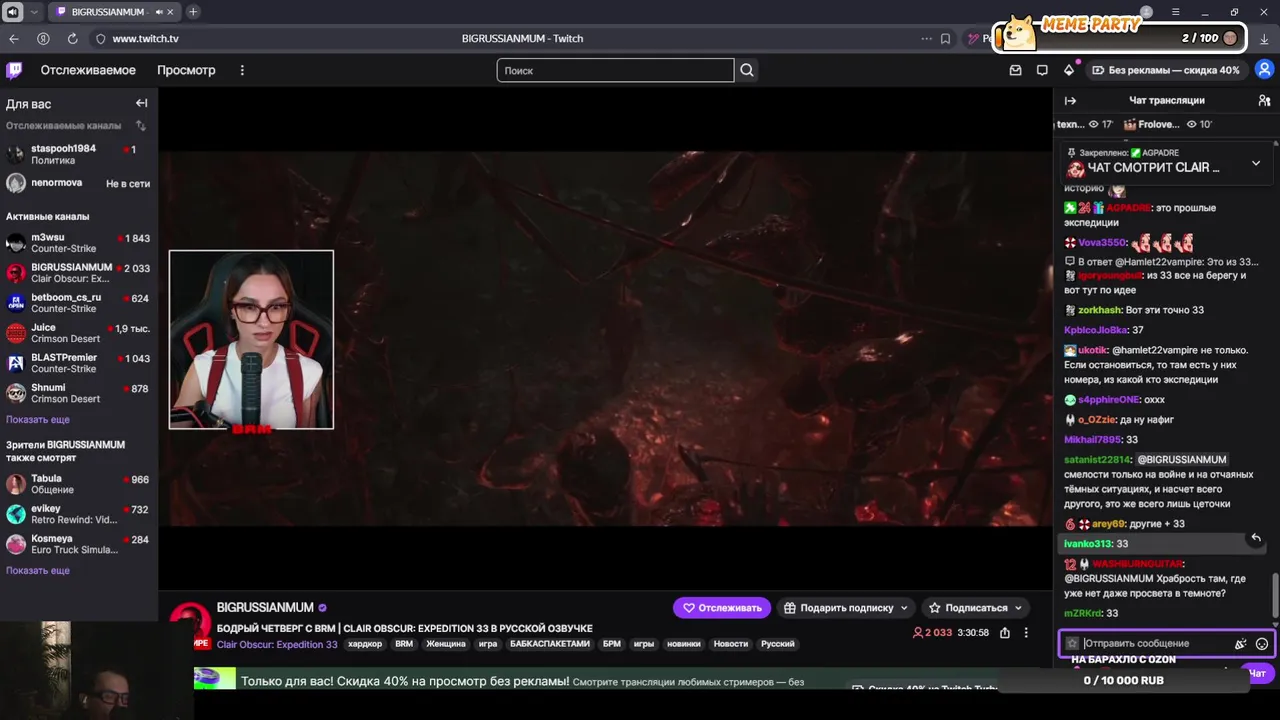Focus the Поиск search field

(615, 70)
